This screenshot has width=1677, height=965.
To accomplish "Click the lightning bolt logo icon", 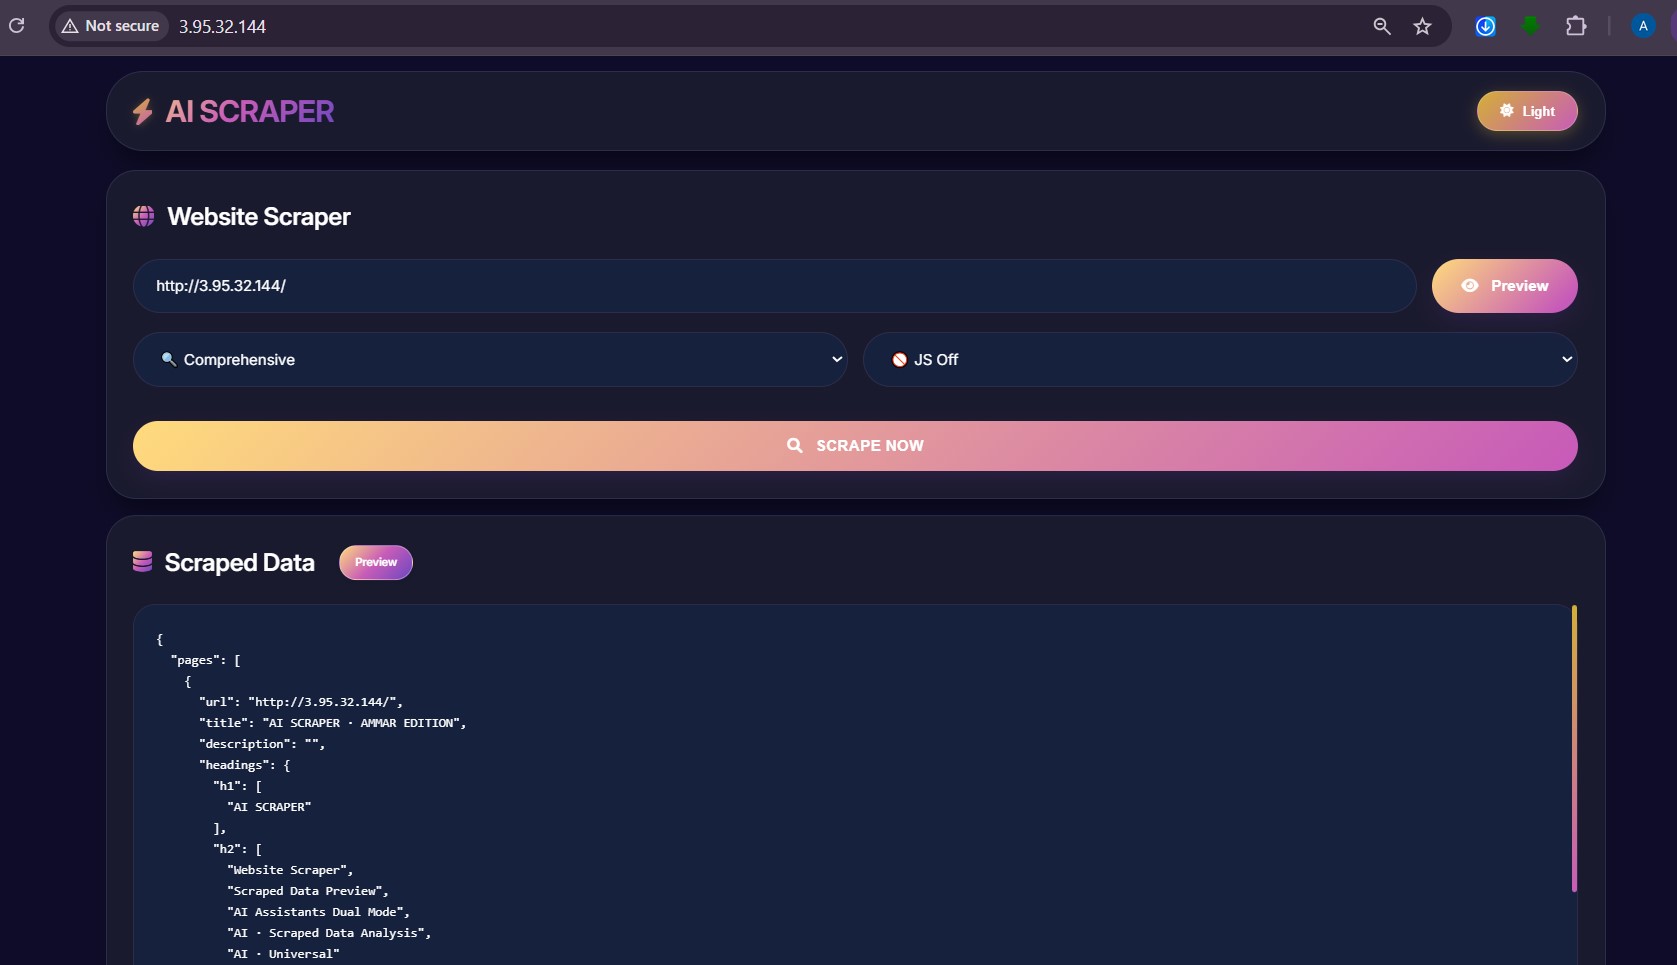I will (143, 112).
